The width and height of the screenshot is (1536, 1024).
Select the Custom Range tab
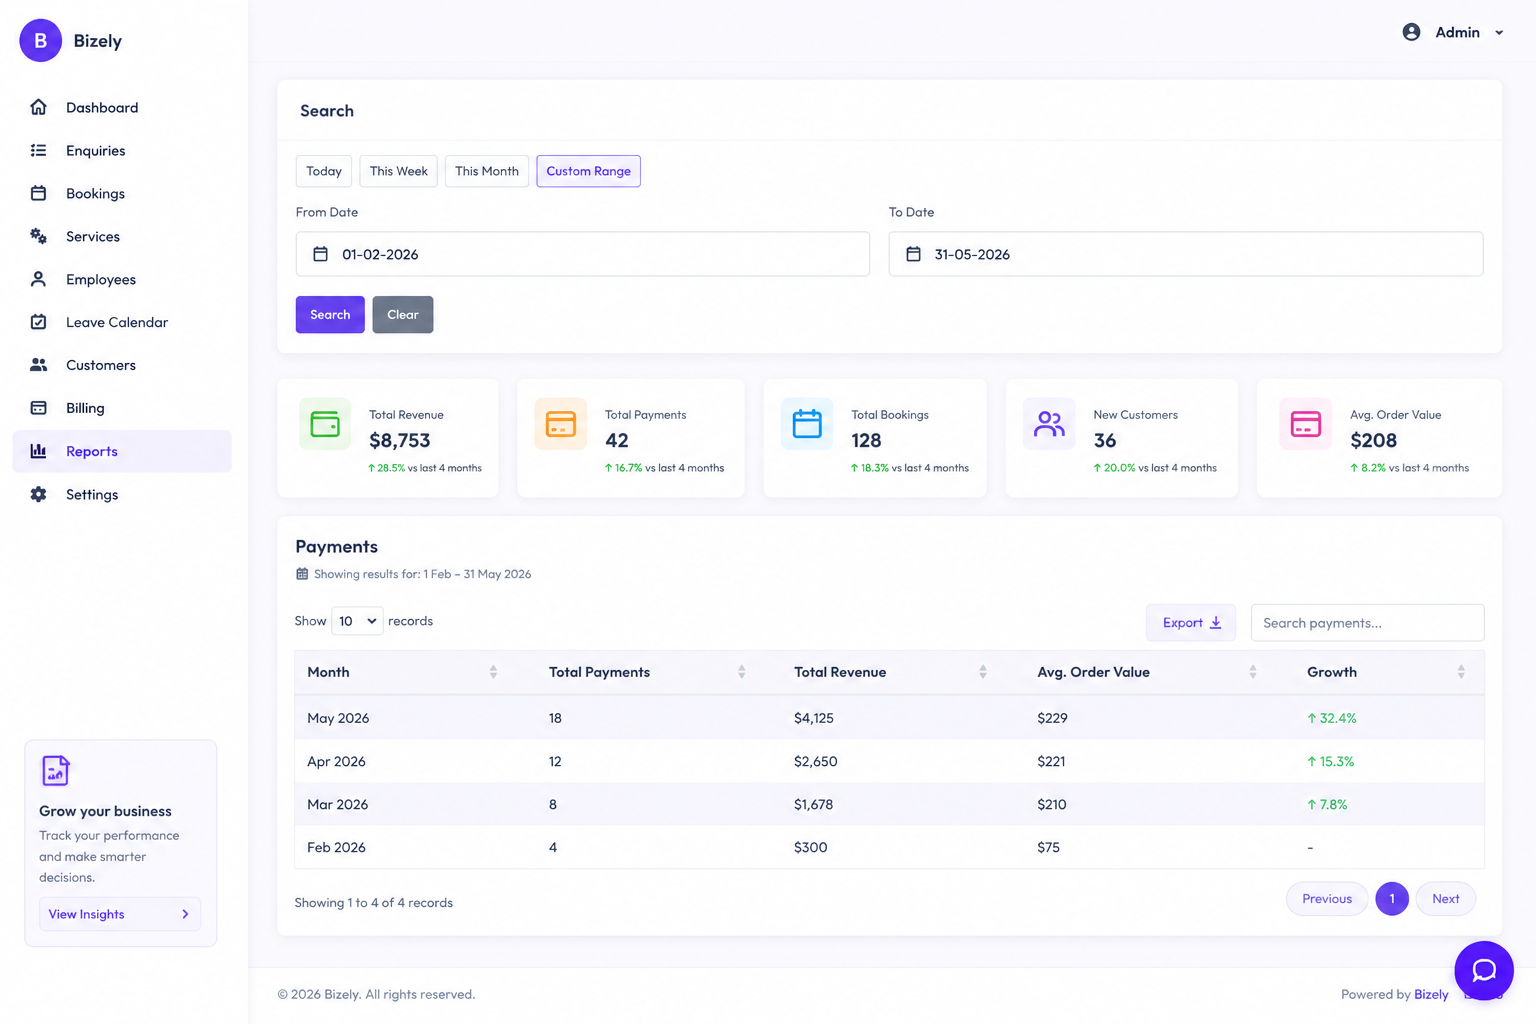[x=588, y=171]
